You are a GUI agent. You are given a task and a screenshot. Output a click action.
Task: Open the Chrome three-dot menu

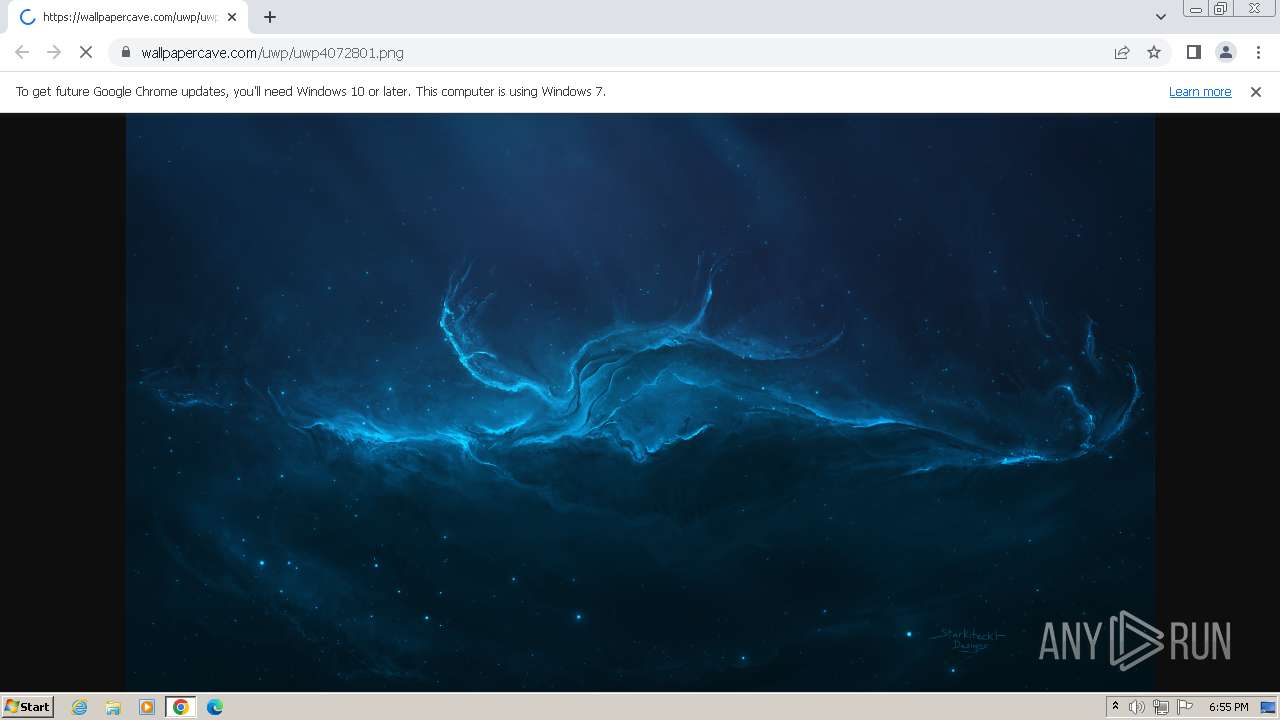[1258, 52]
